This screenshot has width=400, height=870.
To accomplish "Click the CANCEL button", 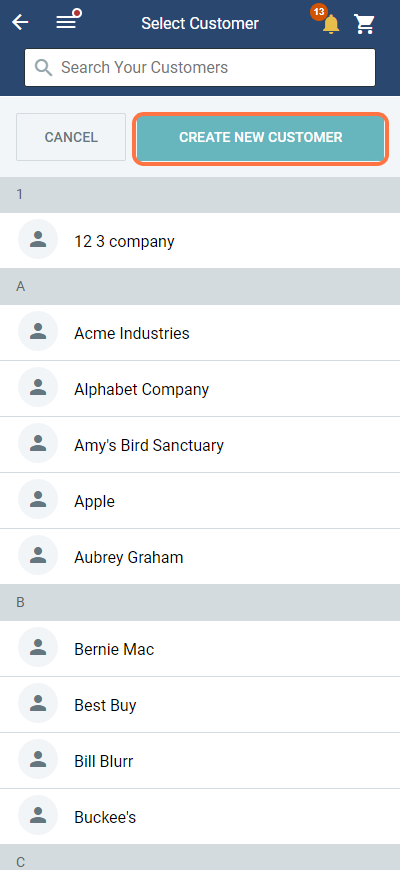I will click(x=71, y=137).
